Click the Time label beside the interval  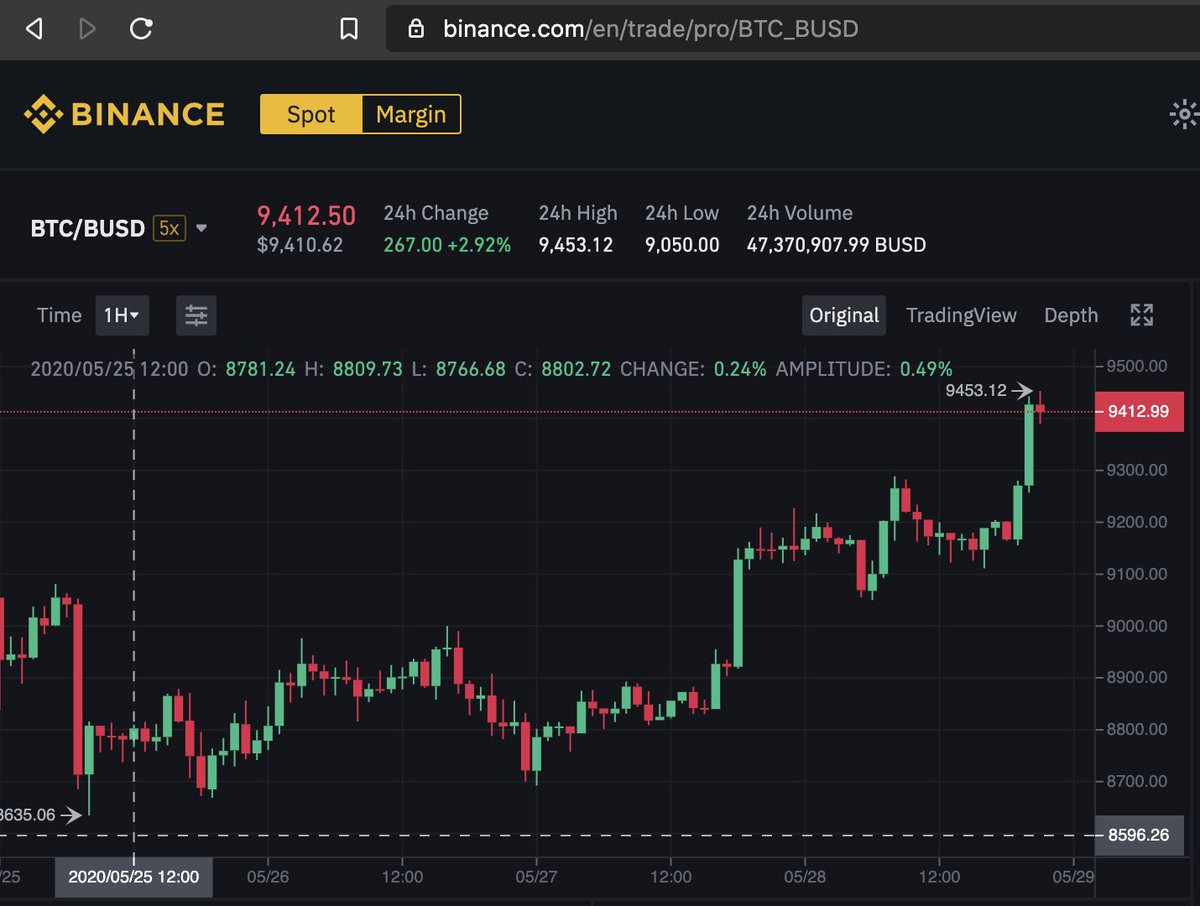(59, 316)
